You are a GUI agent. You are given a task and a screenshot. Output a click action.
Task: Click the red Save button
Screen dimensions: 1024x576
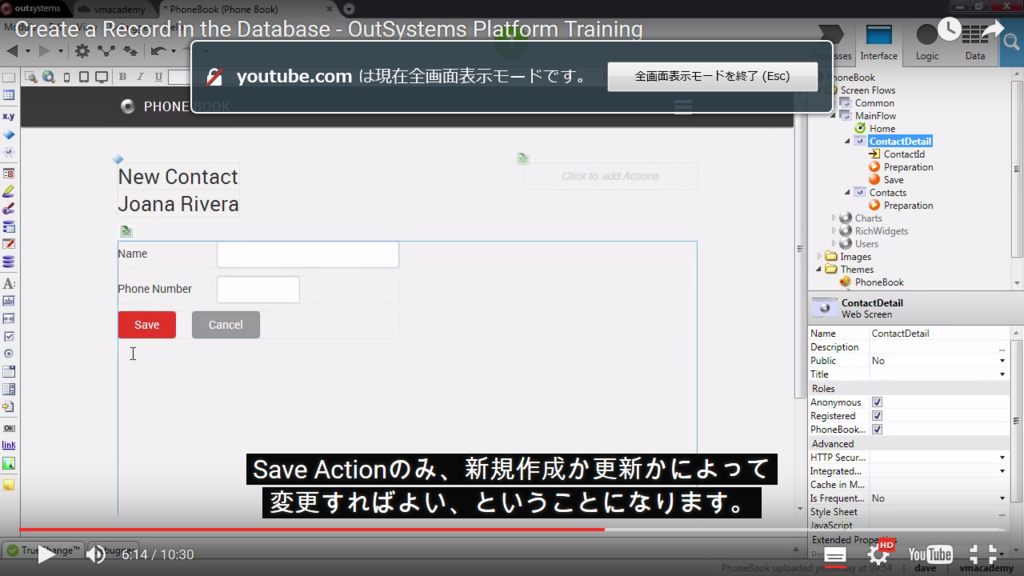coord(147,325)
